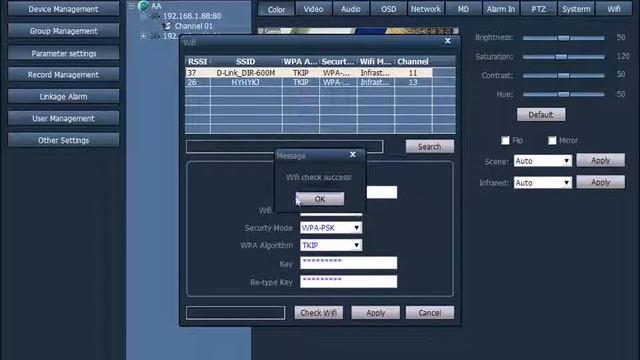Collapse the 192.168.1.88:80 device node
640x360 pixels.
pos(143,16)
